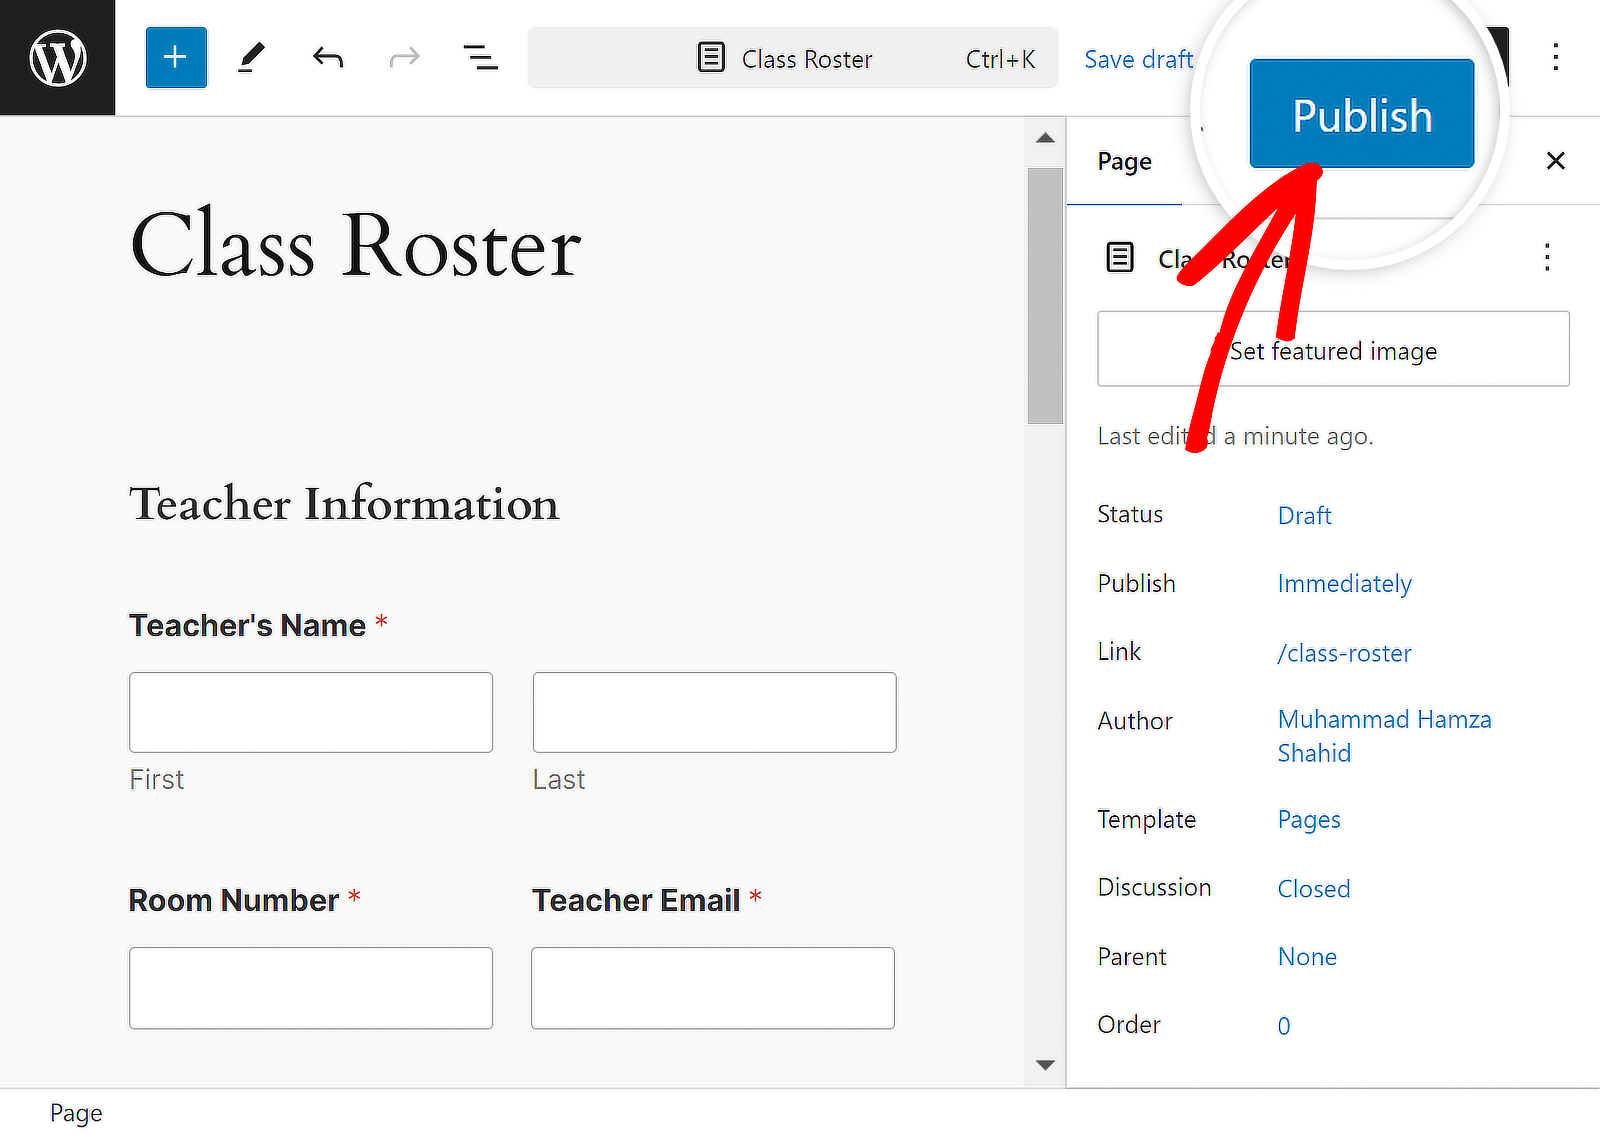Click the Redo arrow
This screenshot has width=1600, height=1135.
pyautogui.click(x=404, y=57)
